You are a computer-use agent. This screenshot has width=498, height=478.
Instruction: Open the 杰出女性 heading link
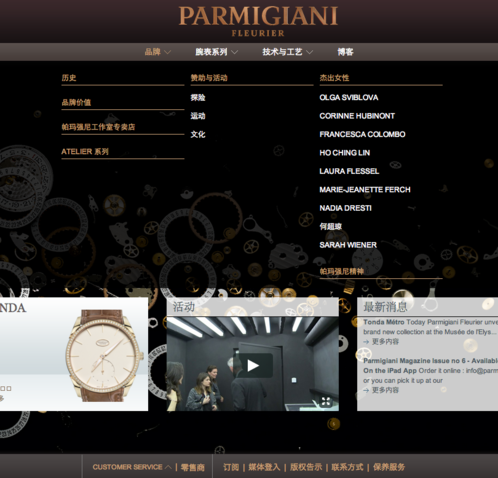[x=334, y=78]
